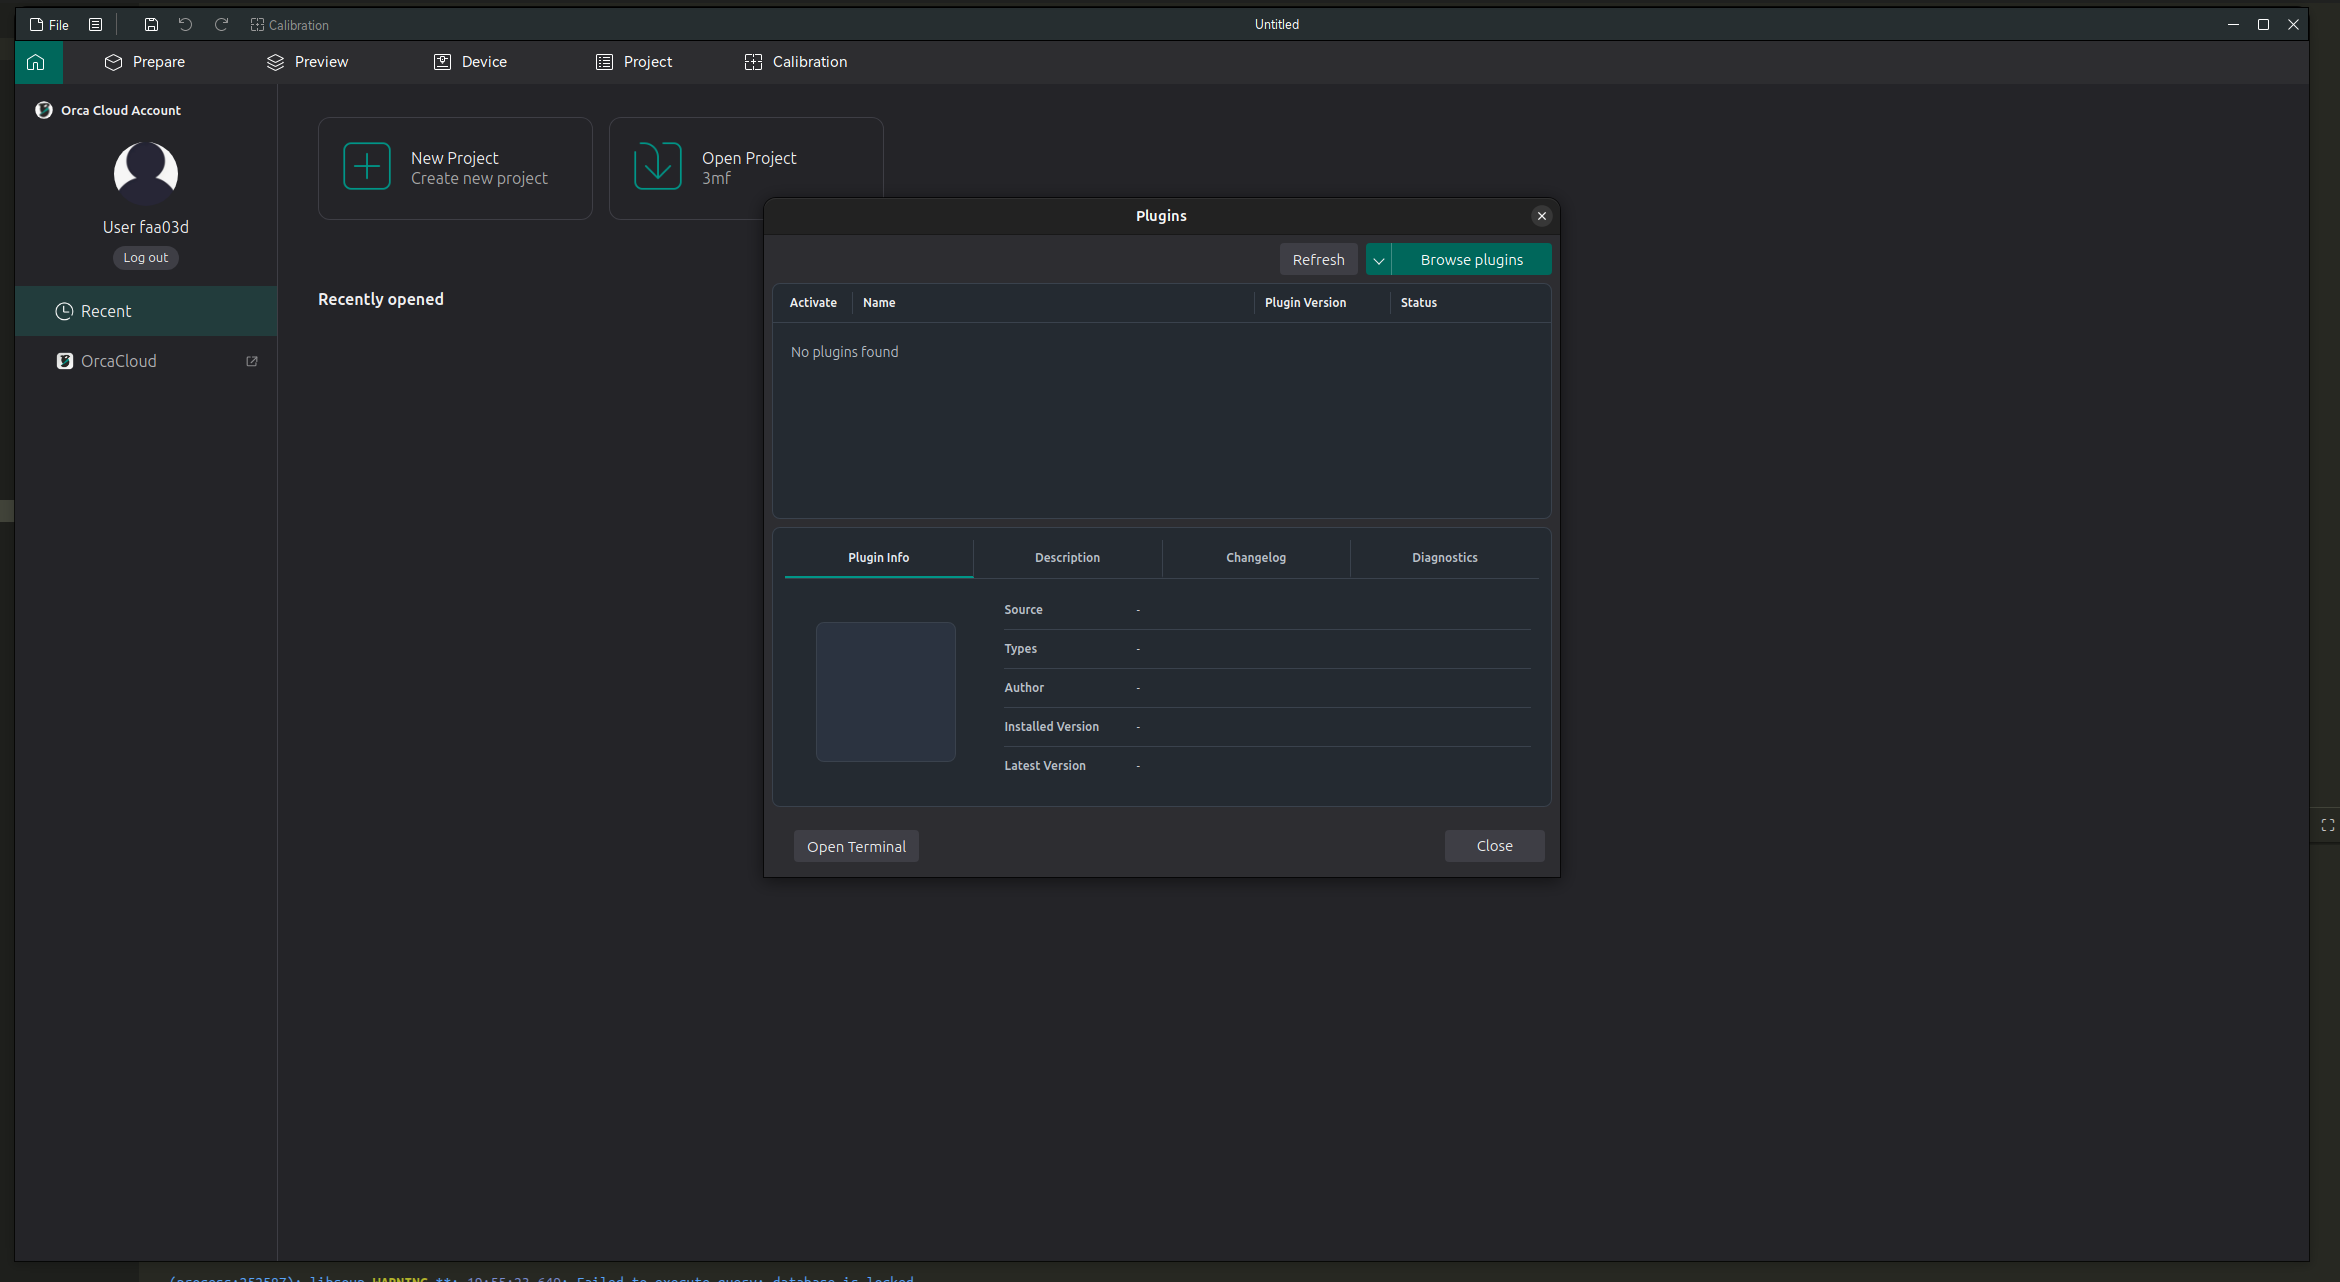The image size is (2340, 1282).
Task: Open the Diagnostics tab
Action: (1444, 558)
